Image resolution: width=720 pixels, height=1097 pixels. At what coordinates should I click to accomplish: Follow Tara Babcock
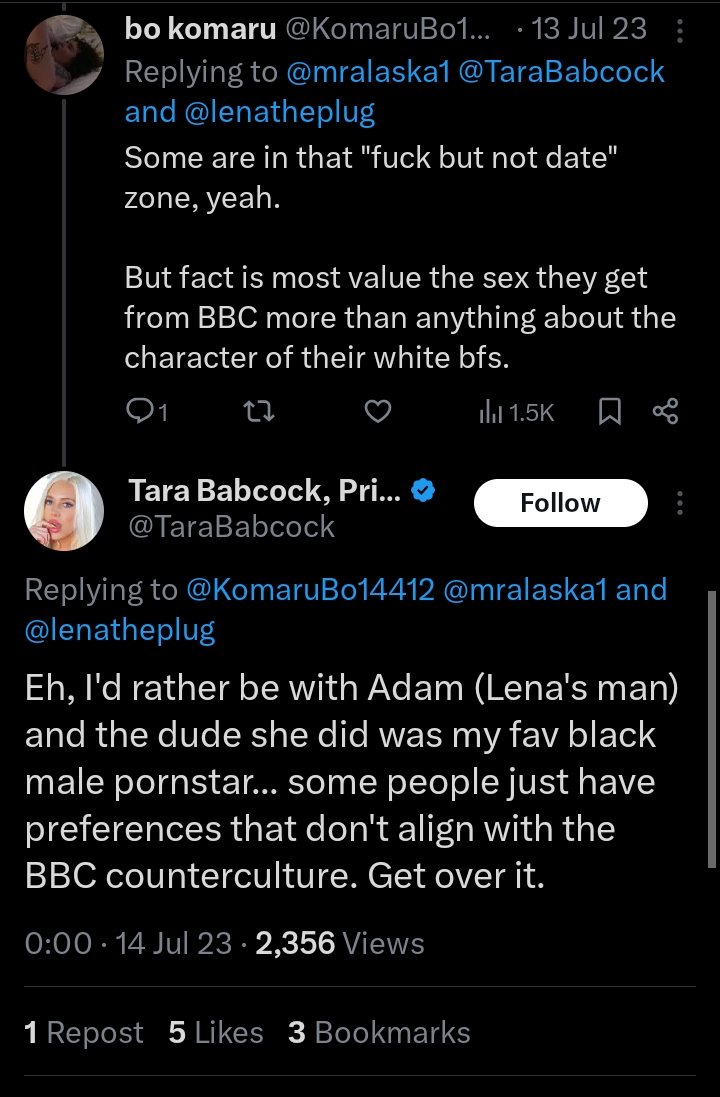[560, 502]
